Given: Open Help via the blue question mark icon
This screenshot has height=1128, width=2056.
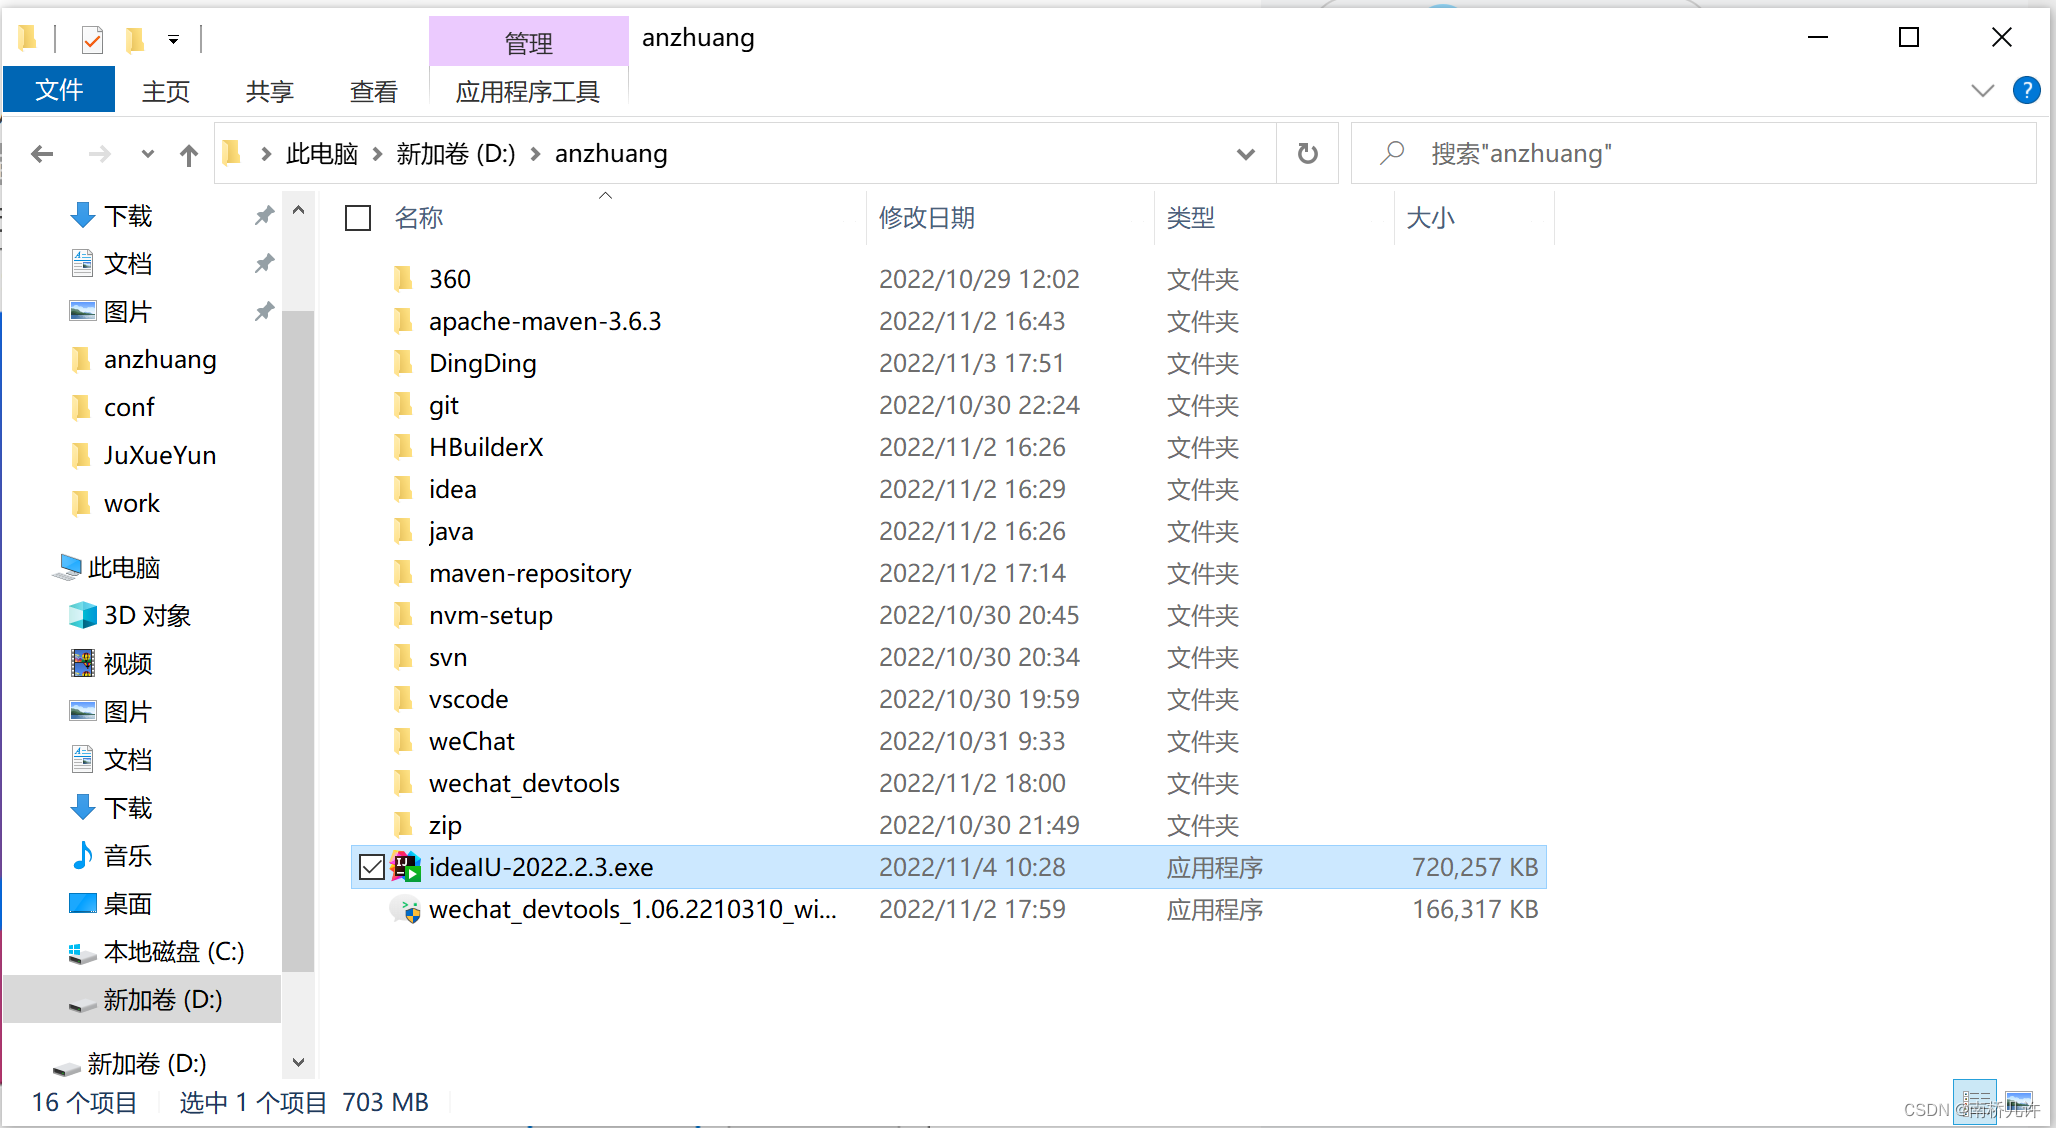Looking at the screenshot, I should click(x=2026, y=91).
